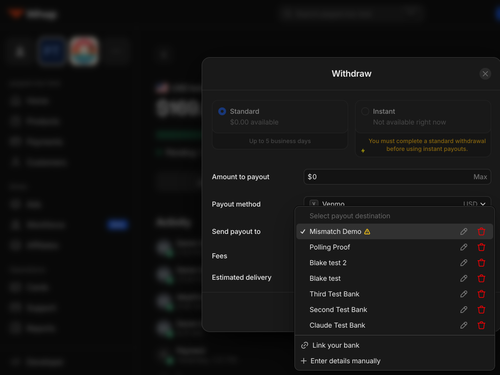
Task: Choose Claude Test Bank as payout destination
Action: coord(395,325)
